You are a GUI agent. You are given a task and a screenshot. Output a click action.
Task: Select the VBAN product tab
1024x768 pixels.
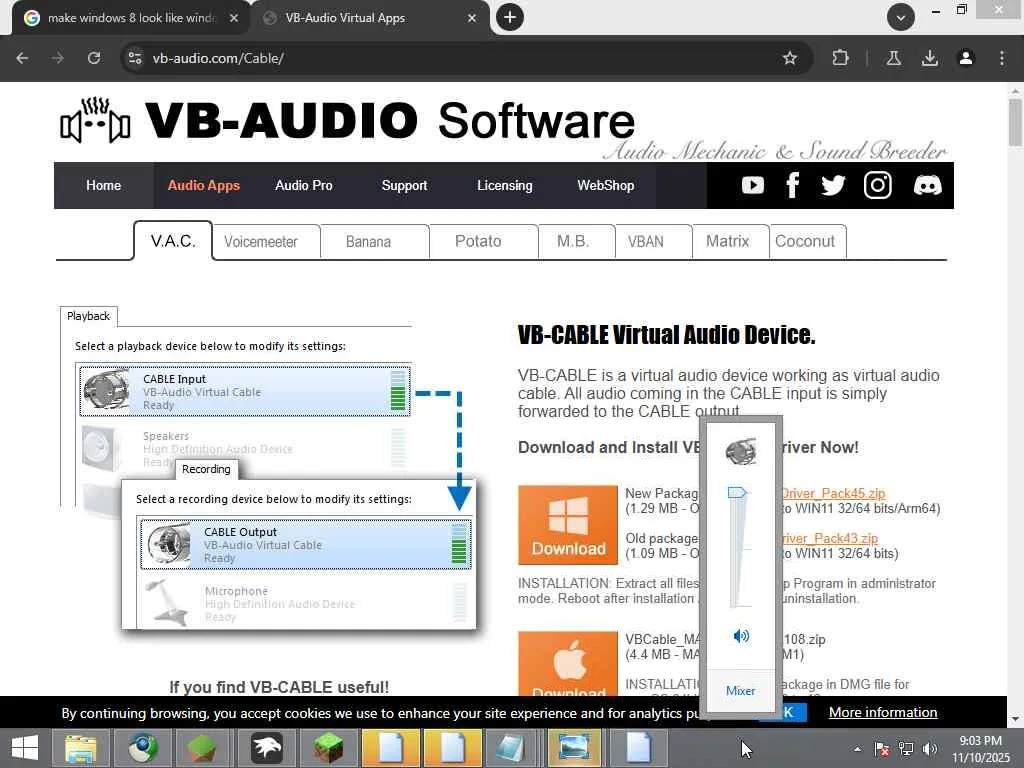tap(653, 242)
